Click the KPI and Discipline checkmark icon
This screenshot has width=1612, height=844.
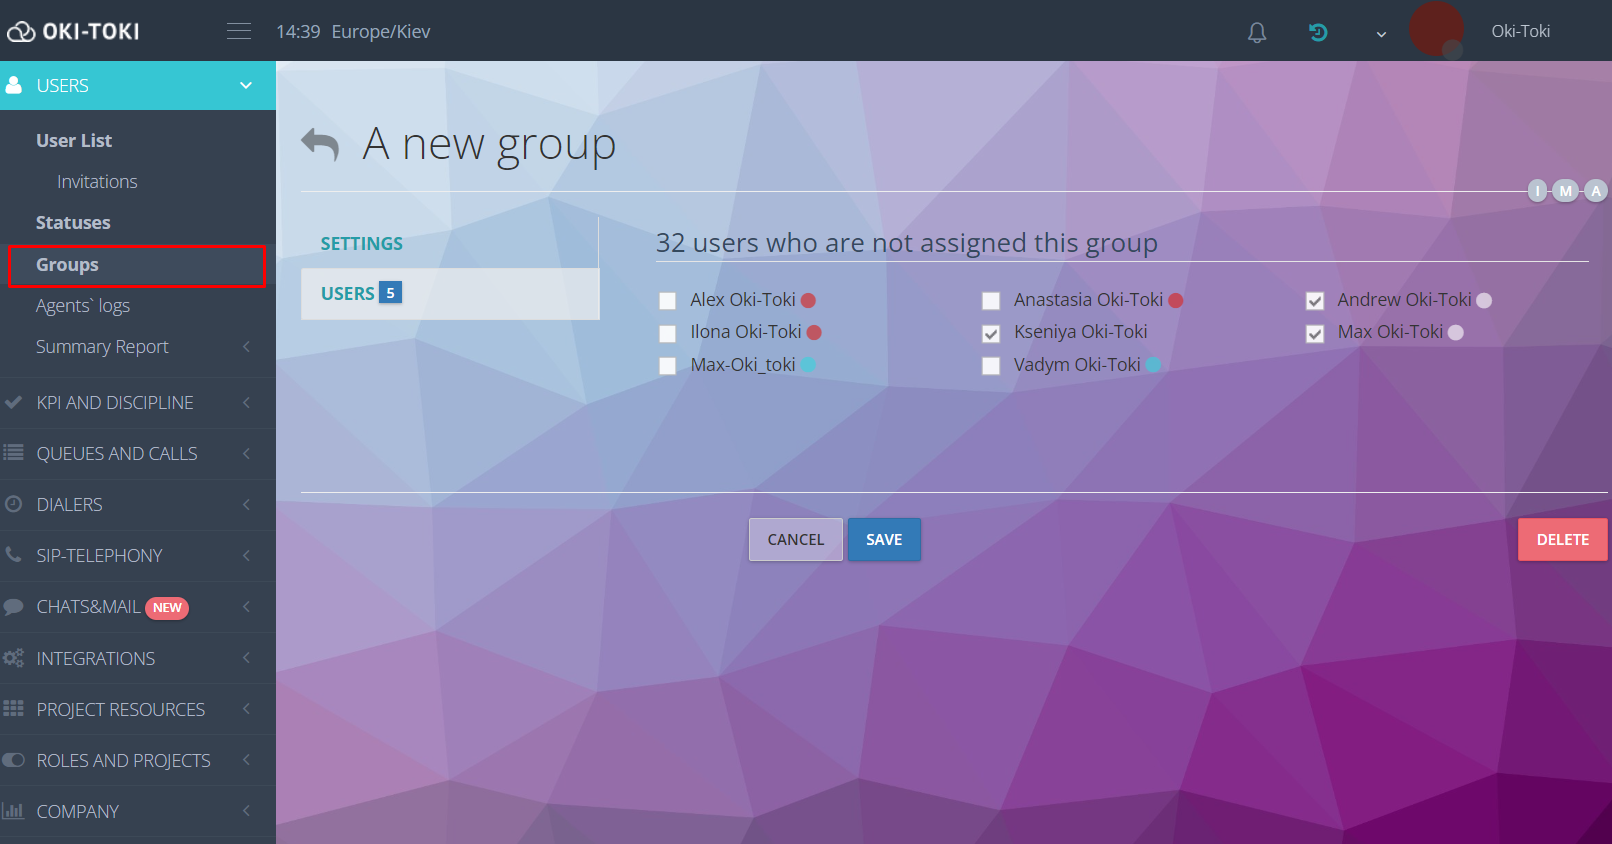click(x=14, y=402)
